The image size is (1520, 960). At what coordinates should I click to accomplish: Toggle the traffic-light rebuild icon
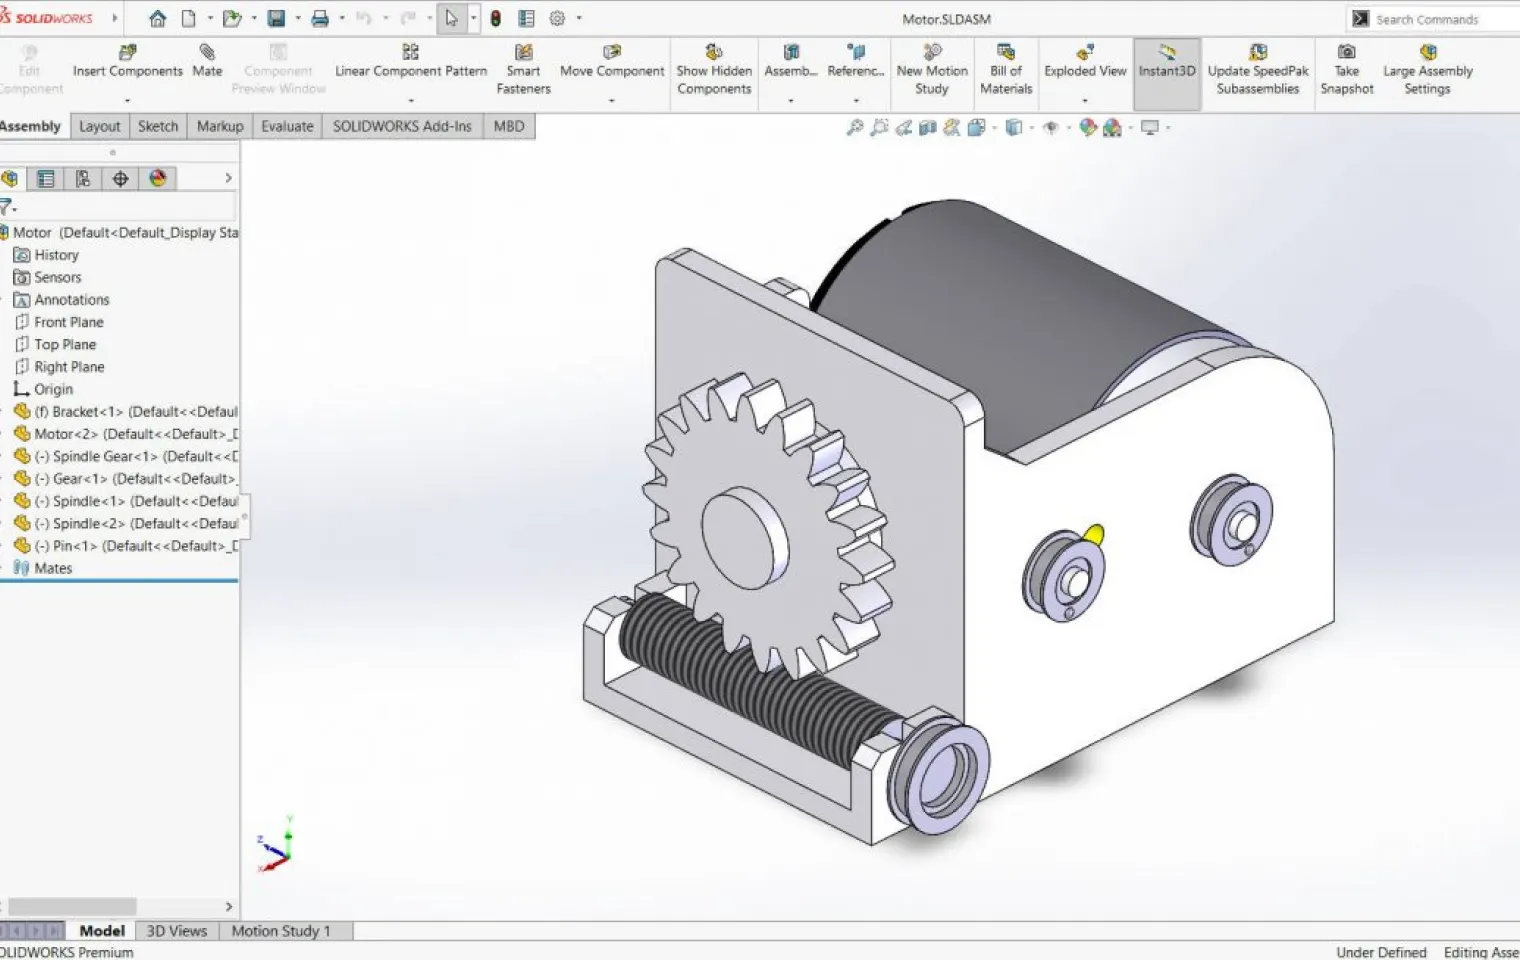pyautogui.click(x=495, y=18)
